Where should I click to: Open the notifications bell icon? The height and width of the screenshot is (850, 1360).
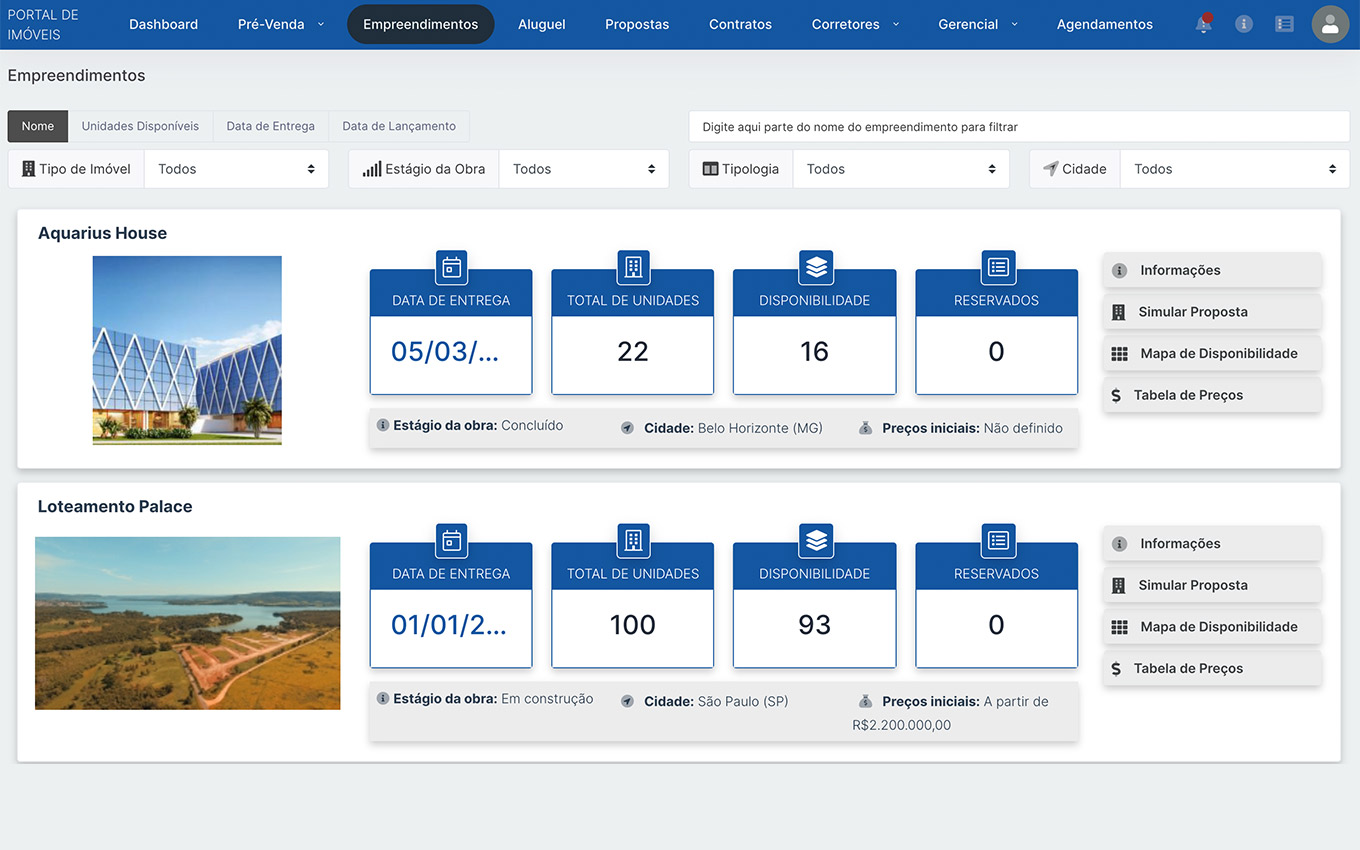point(1203,24)
